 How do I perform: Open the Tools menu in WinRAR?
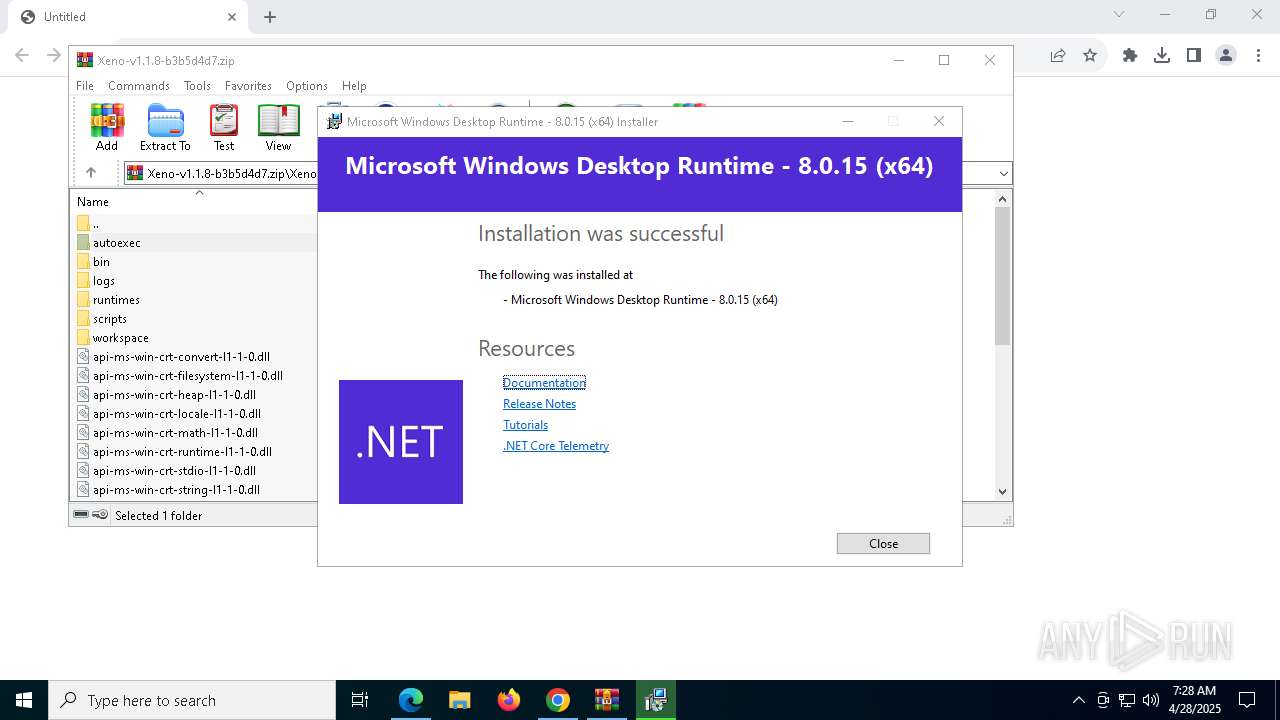click(197, 86)
